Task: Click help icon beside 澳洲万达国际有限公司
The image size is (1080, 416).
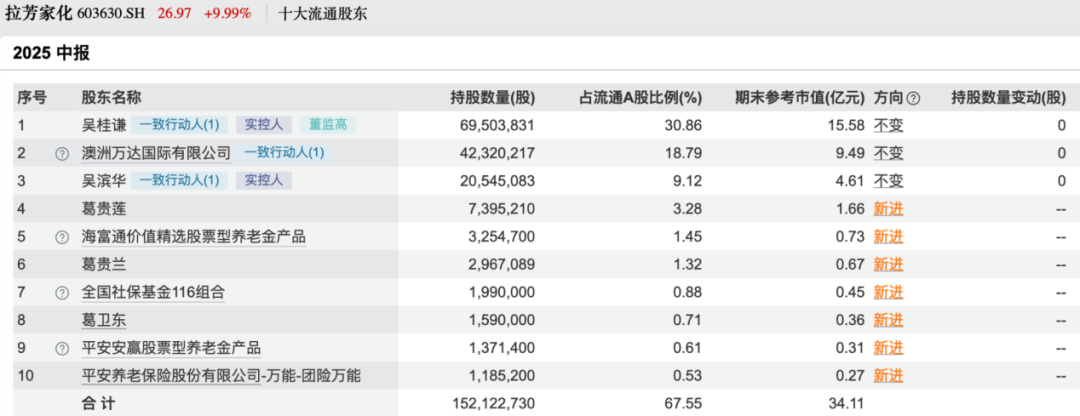Action: coord(62,154)
